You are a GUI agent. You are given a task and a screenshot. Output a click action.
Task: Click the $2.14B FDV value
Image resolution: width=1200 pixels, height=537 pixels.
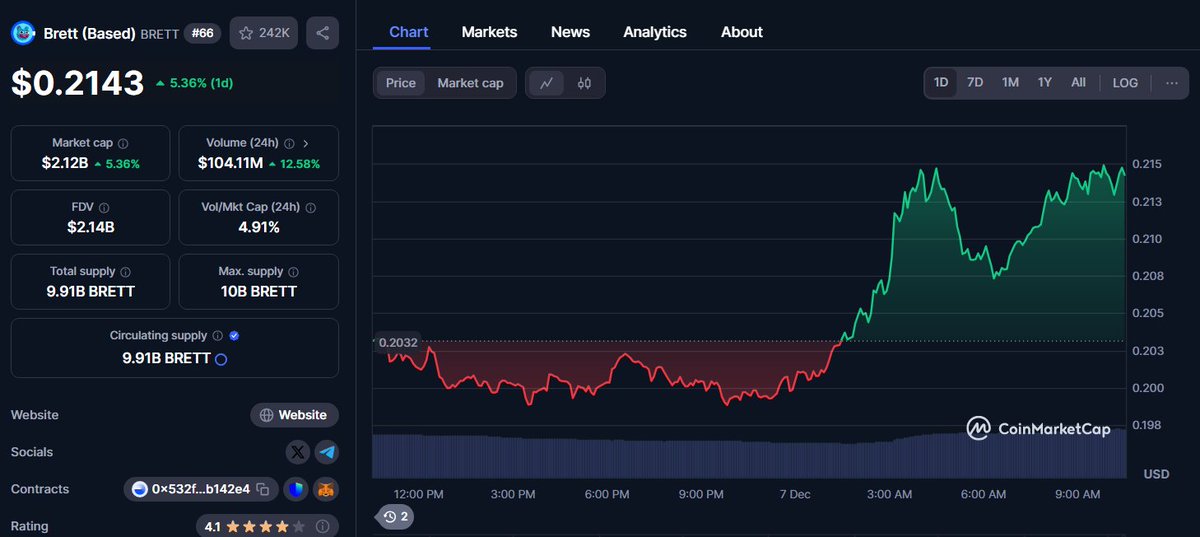[x=91, y=227]
